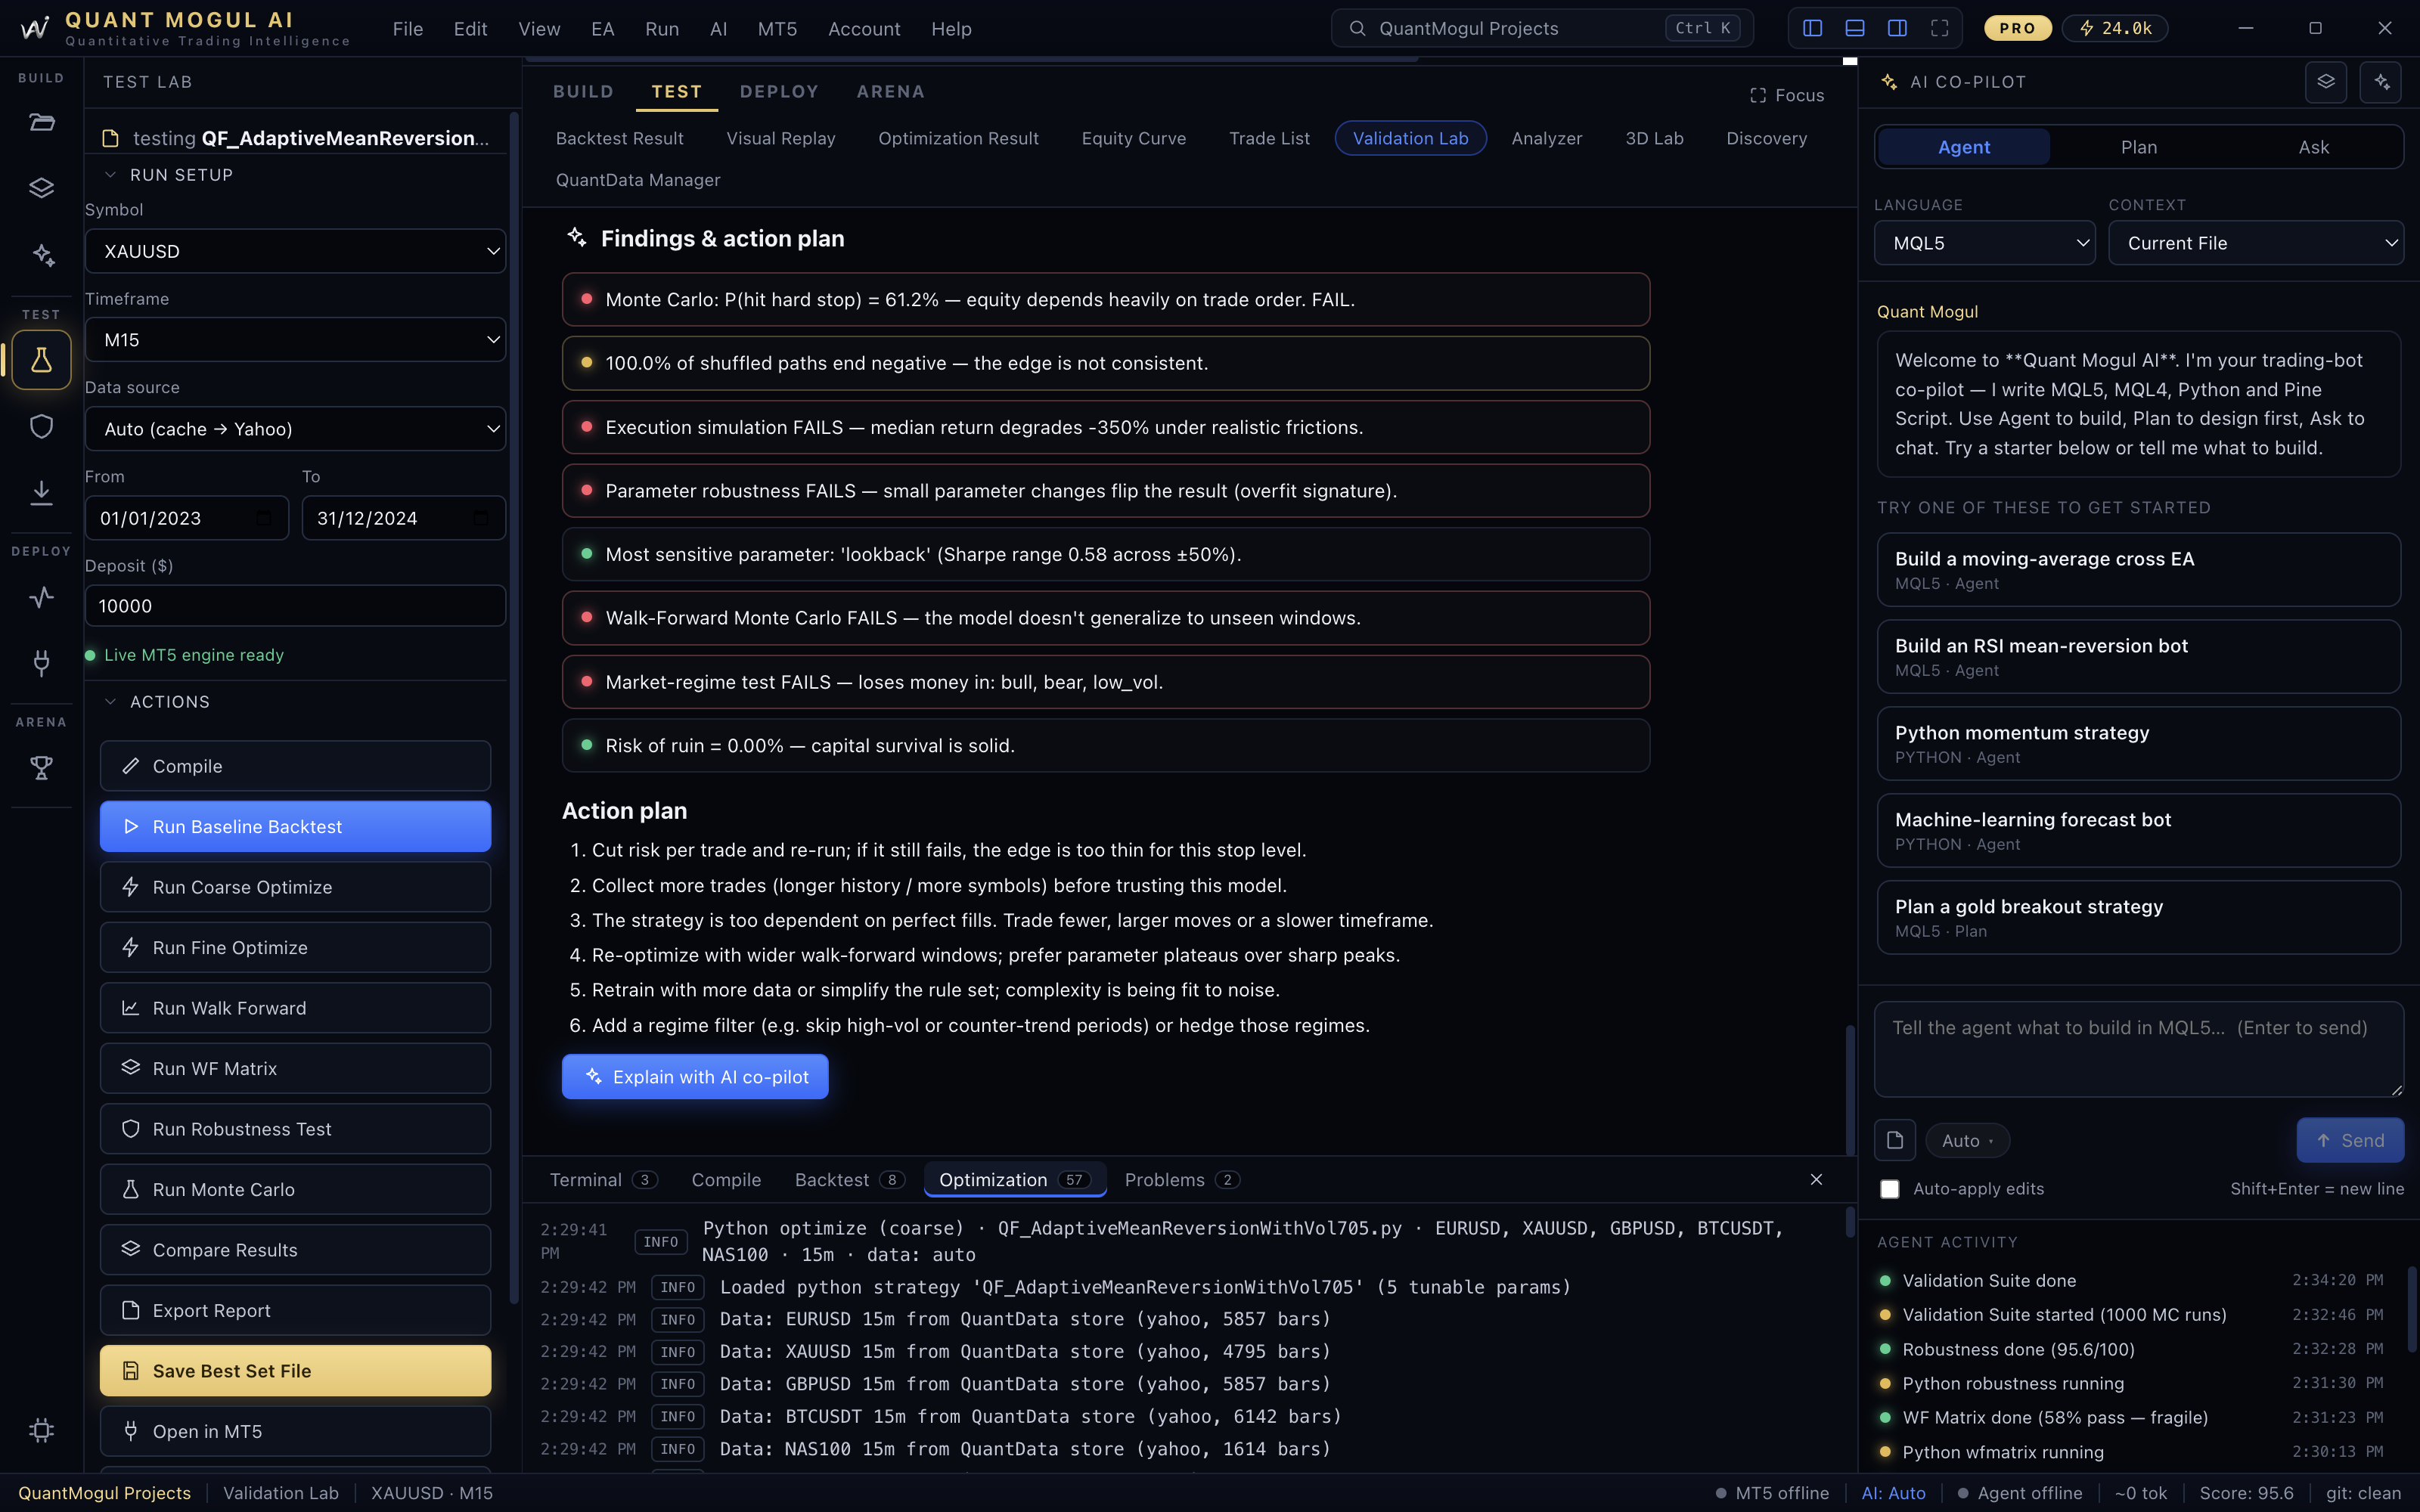
Task: Open the date picker for To date
Action: click(481, 518)
